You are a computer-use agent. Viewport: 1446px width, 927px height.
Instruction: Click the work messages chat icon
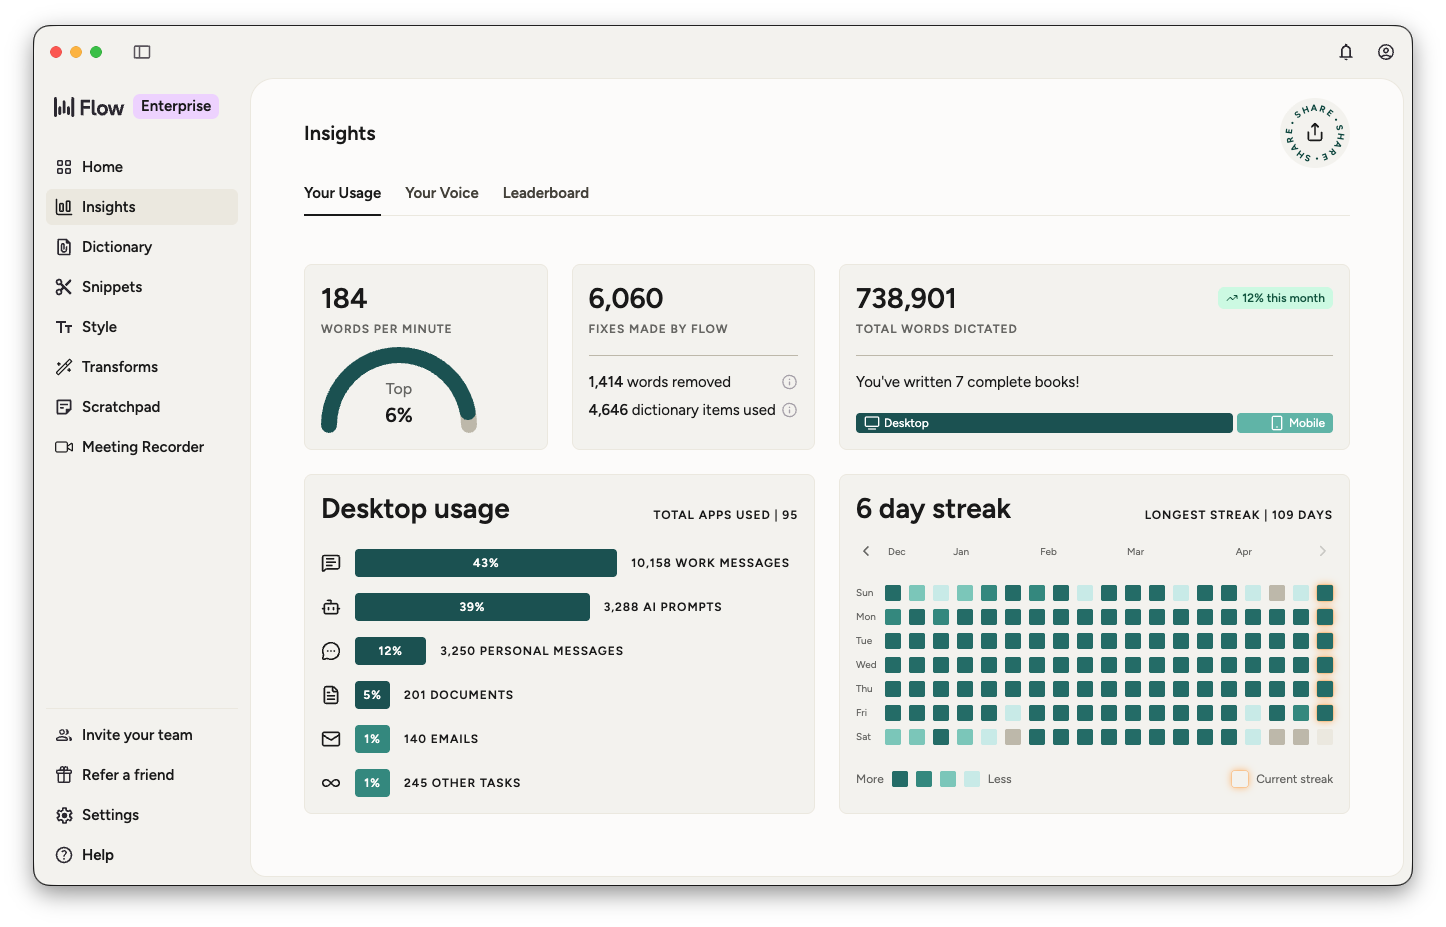331,563
